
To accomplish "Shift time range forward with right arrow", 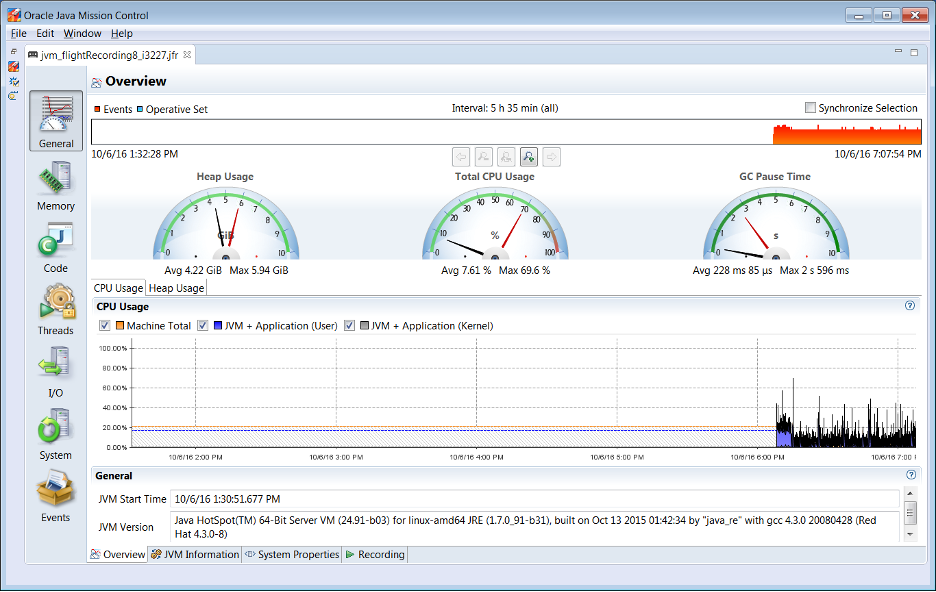I will (x=552, y=157).
